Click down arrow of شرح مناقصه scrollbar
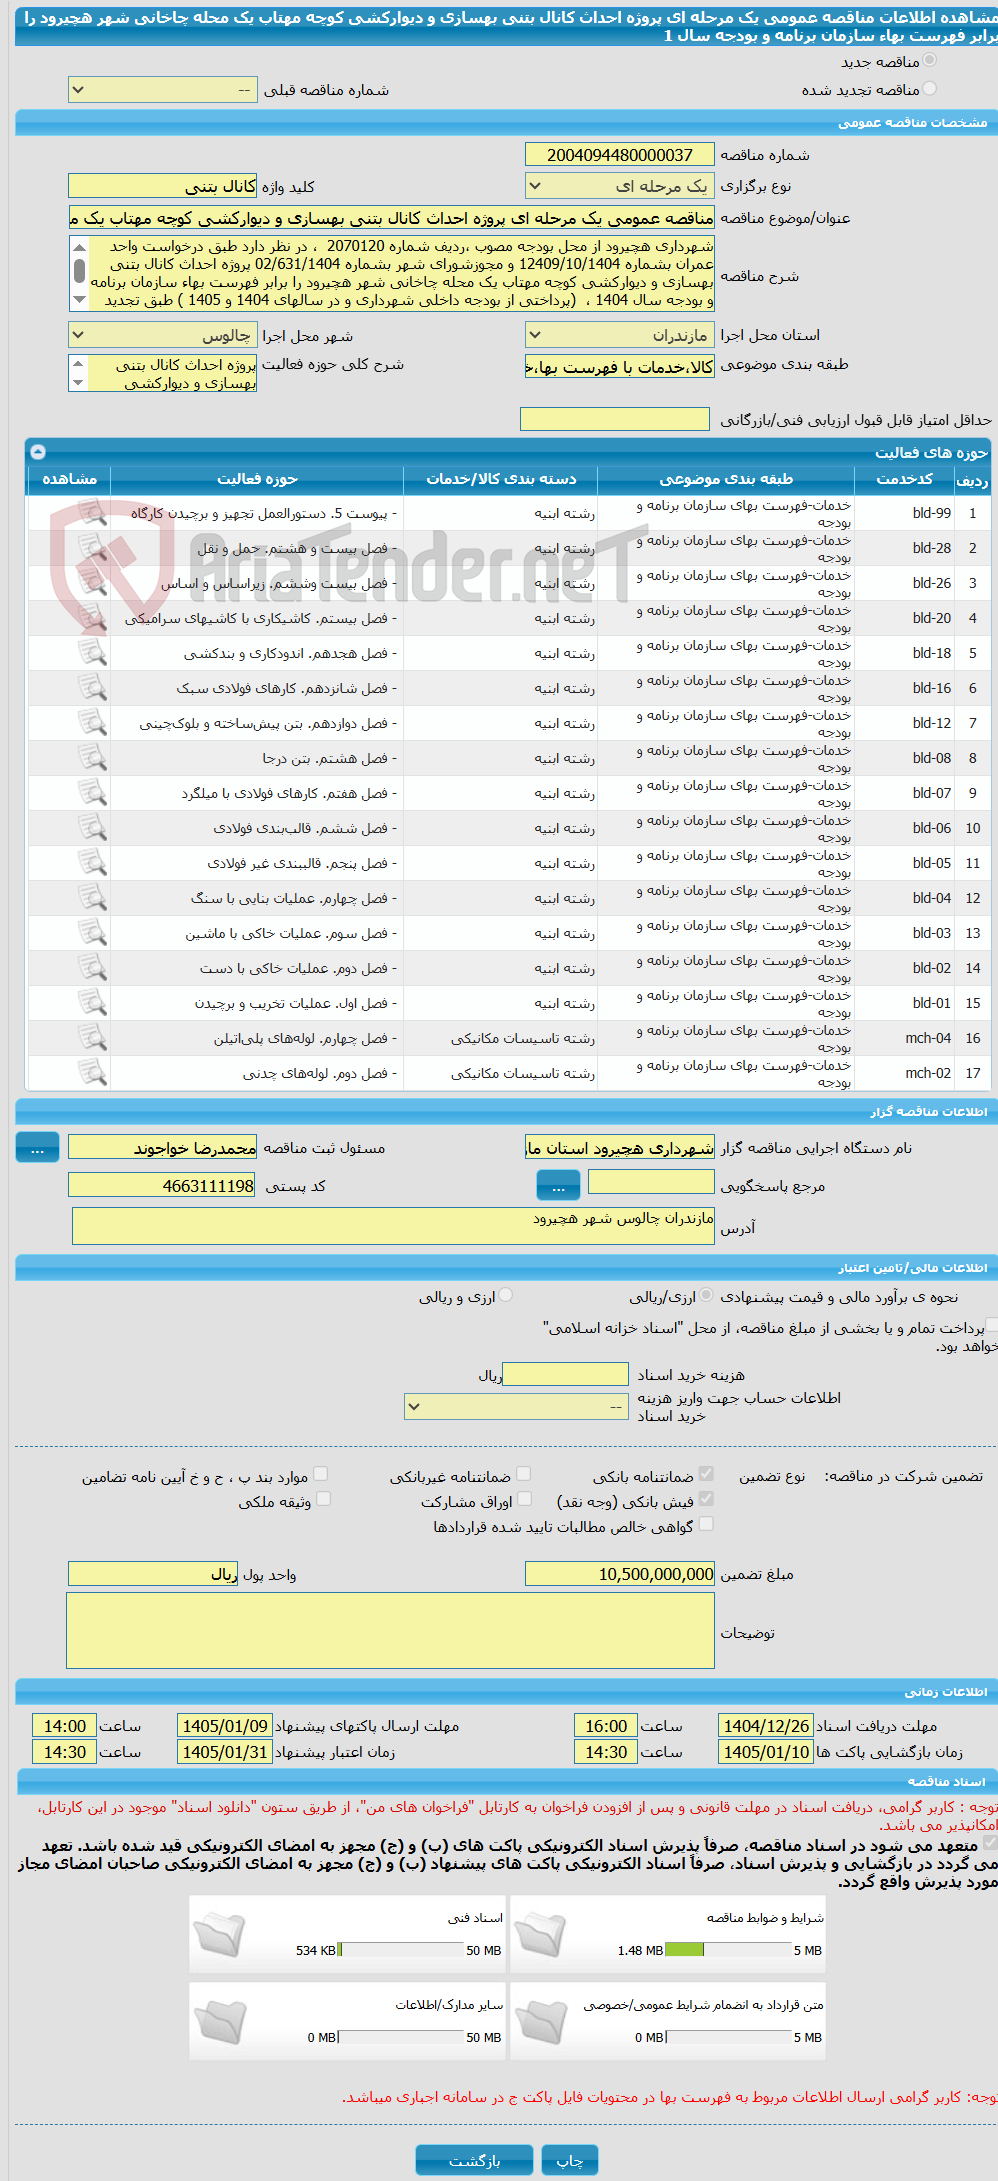 [79, 300]
